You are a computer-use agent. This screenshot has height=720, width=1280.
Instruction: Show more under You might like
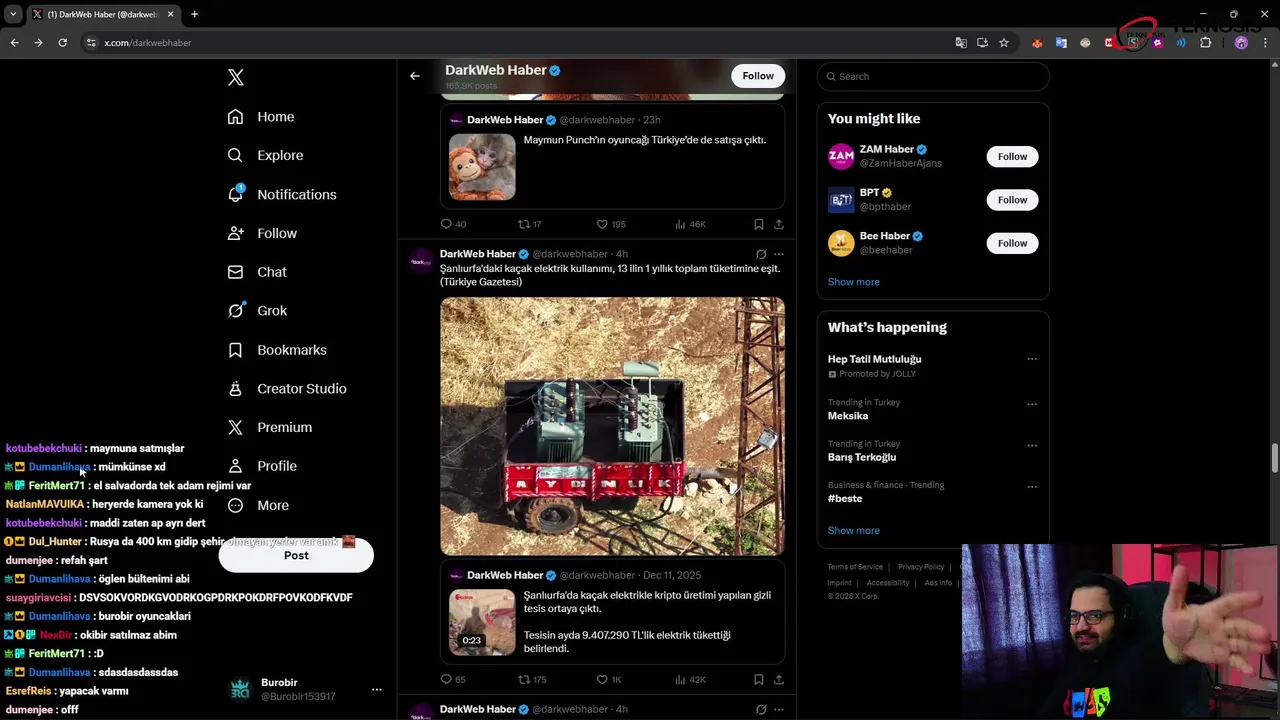(854, 282)
